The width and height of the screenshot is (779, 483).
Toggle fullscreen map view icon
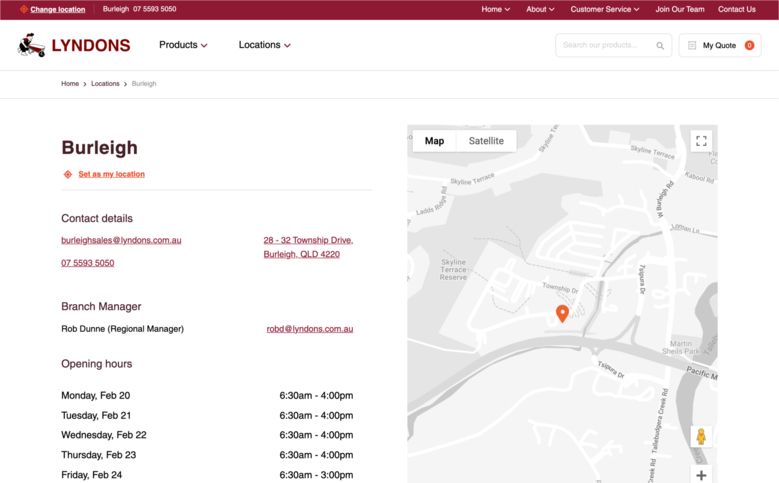tap(701, 141)
